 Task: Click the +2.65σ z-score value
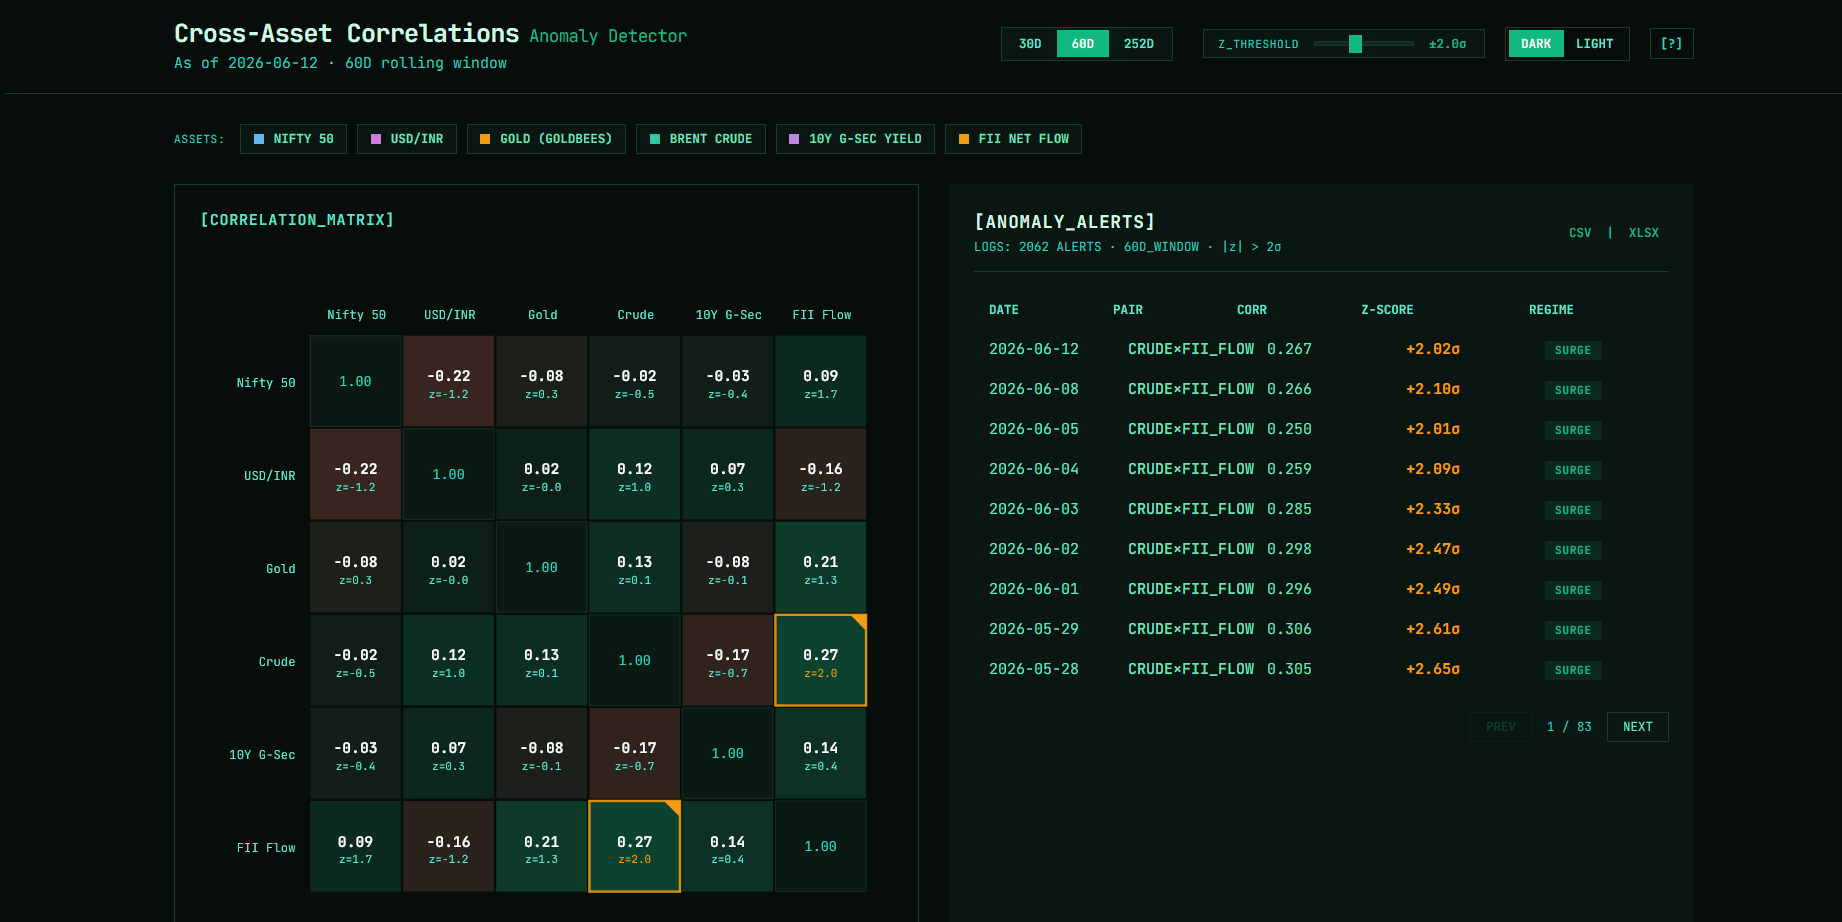pos(1433,669)
